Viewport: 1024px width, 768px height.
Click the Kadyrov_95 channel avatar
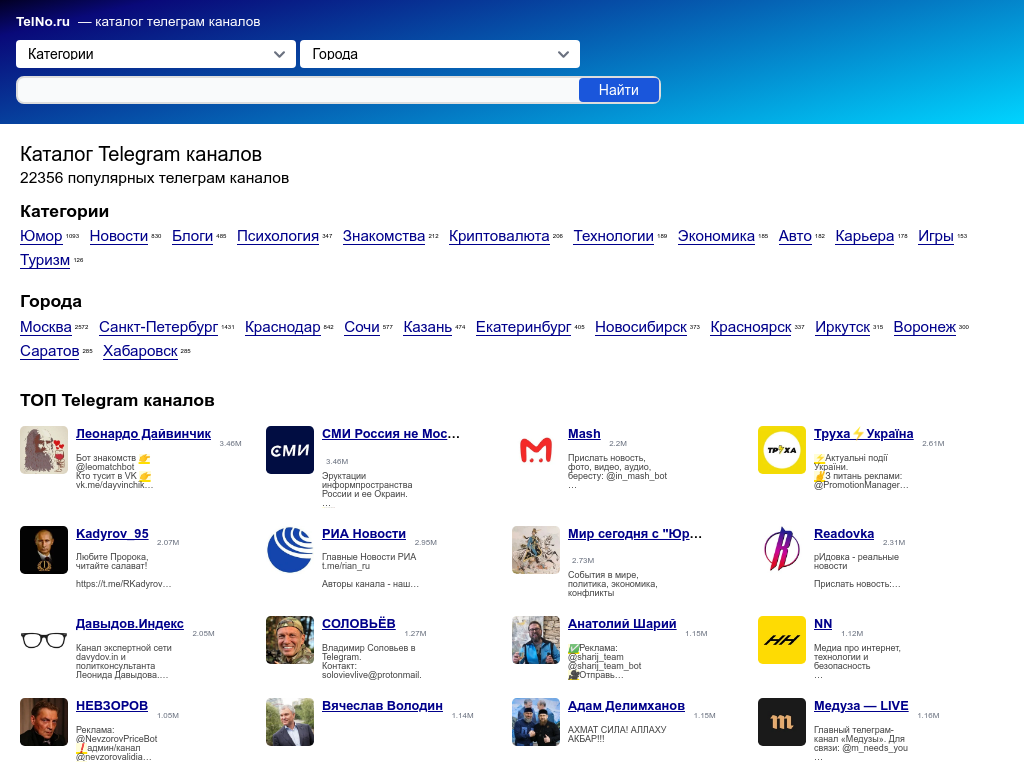(x=44, y=550)
